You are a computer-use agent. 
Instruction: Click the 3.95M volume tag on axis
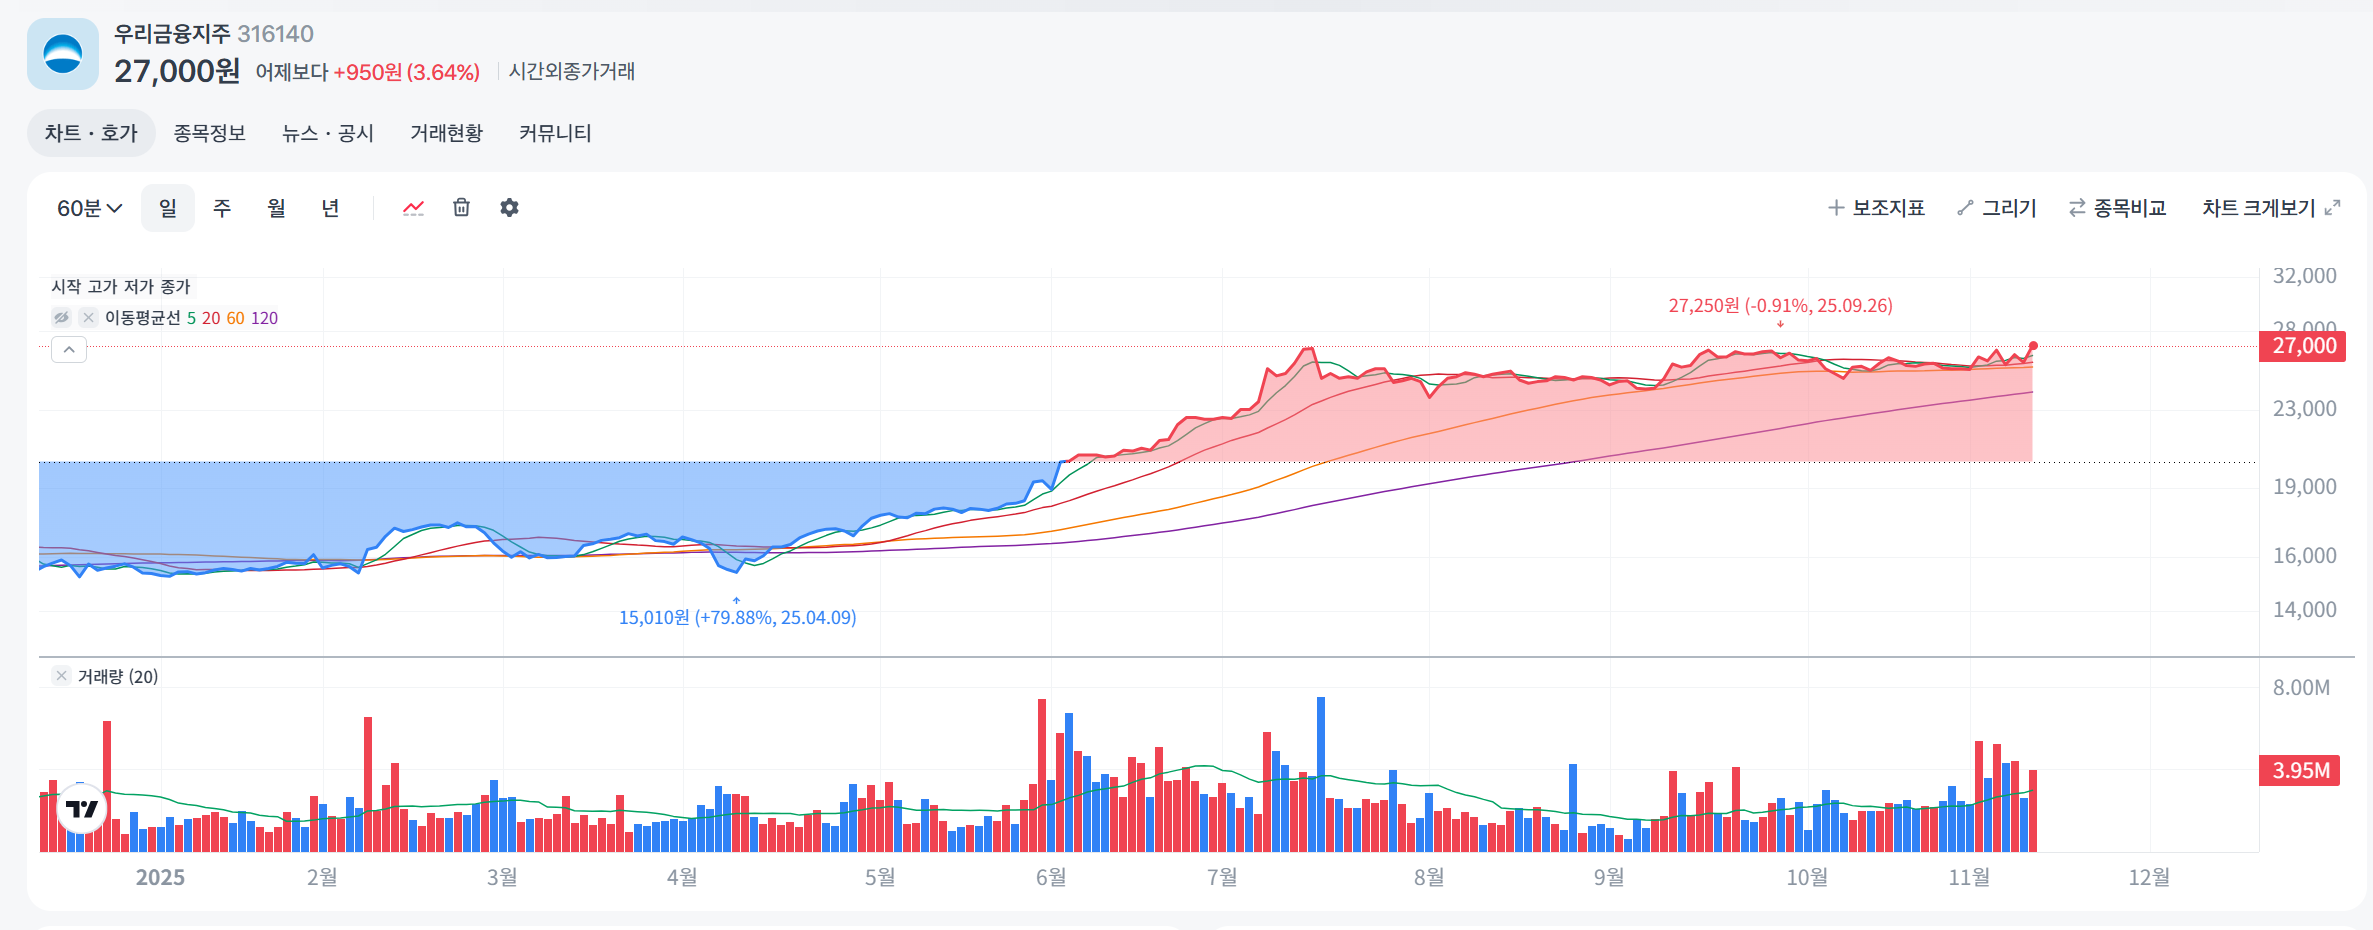2300,770
